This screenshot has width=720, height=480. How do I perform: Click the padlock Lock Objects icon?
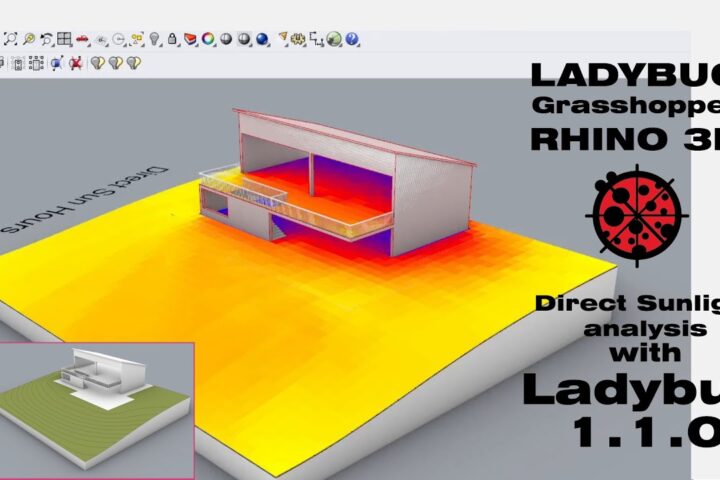tap(172, 39)
